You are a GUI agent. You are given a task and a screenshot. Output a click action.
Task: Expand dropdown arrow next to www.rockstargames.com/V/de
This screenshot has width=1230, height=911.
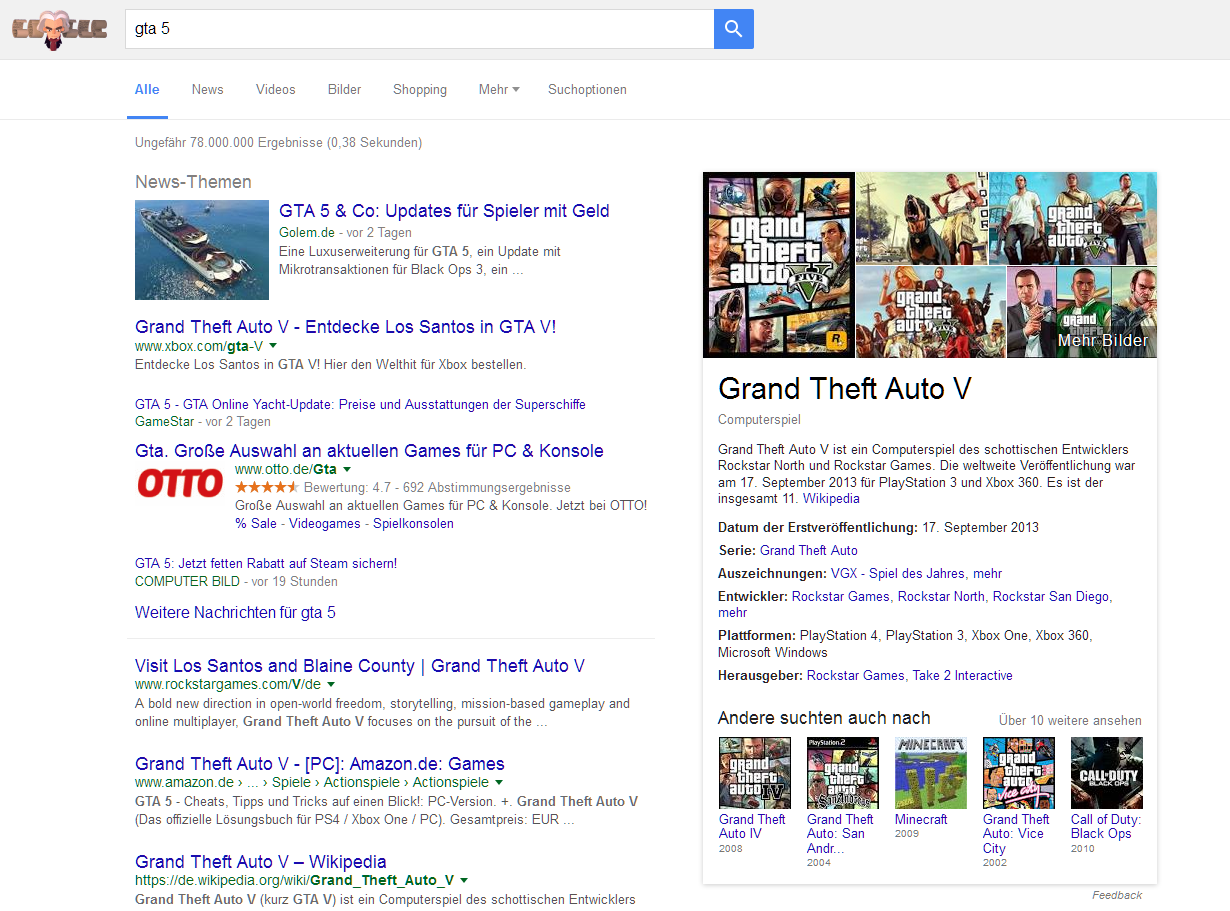click(331, 685)
